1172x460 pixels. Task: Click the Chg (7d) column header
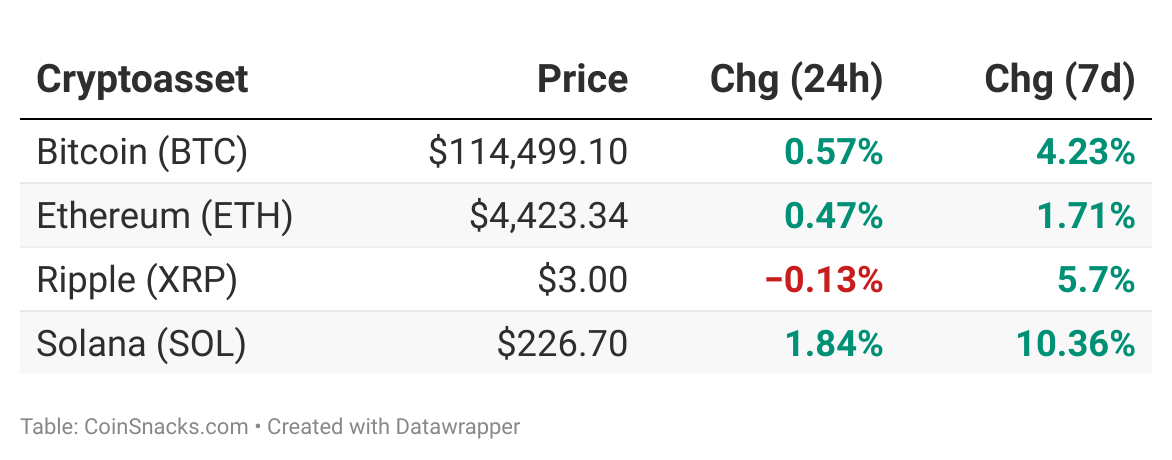click(x=1059, y=79)
